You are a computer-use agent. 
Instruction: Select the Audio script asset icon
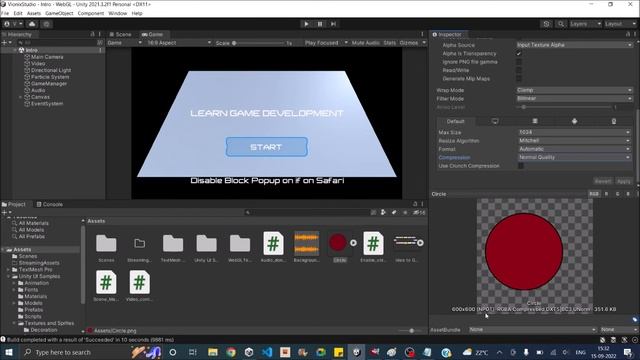coord(273,243)
